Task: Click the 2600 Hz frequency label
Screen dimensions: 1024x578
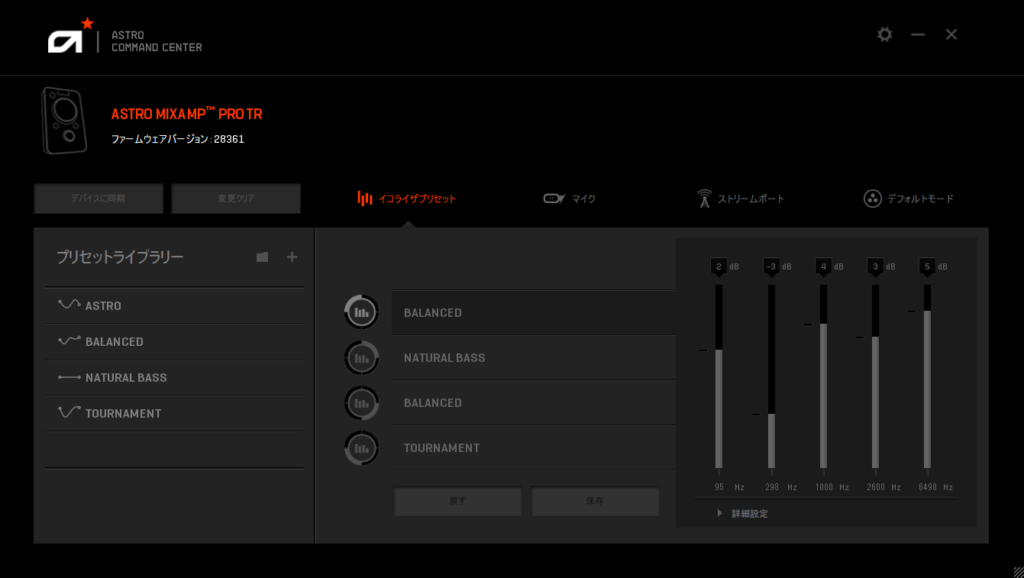Action: pos(884,487)
